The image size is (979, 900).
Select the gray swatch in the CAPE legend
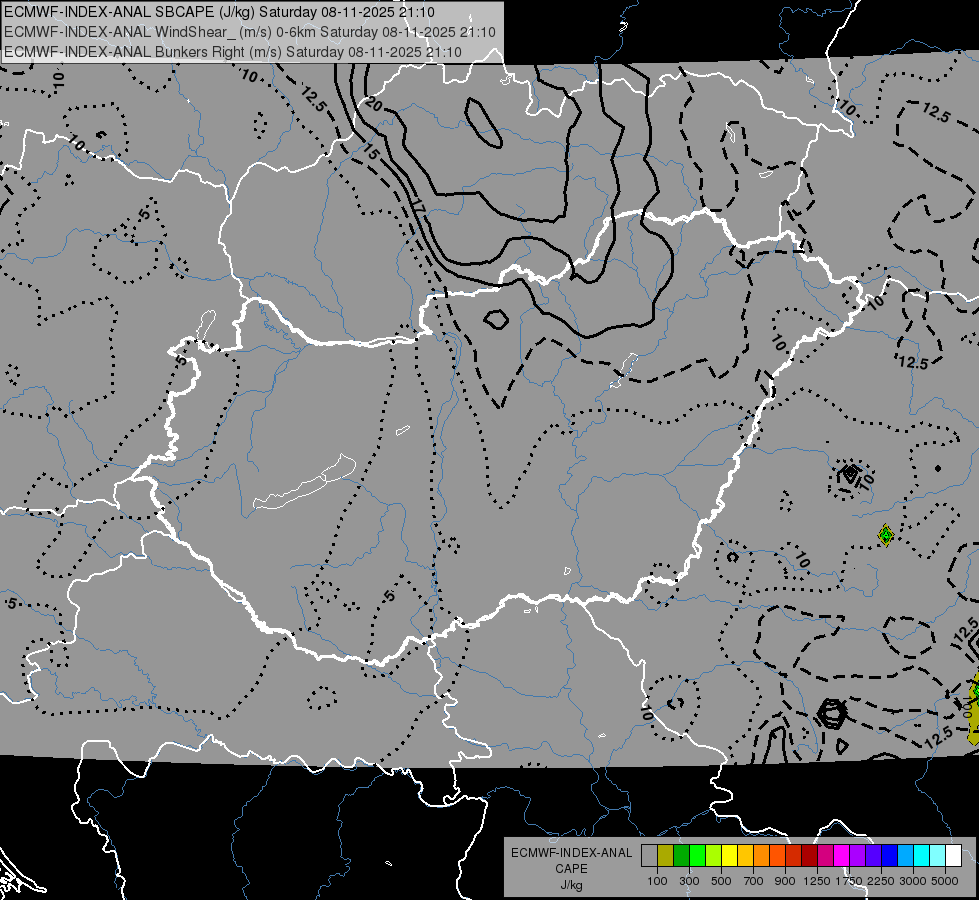649,856
